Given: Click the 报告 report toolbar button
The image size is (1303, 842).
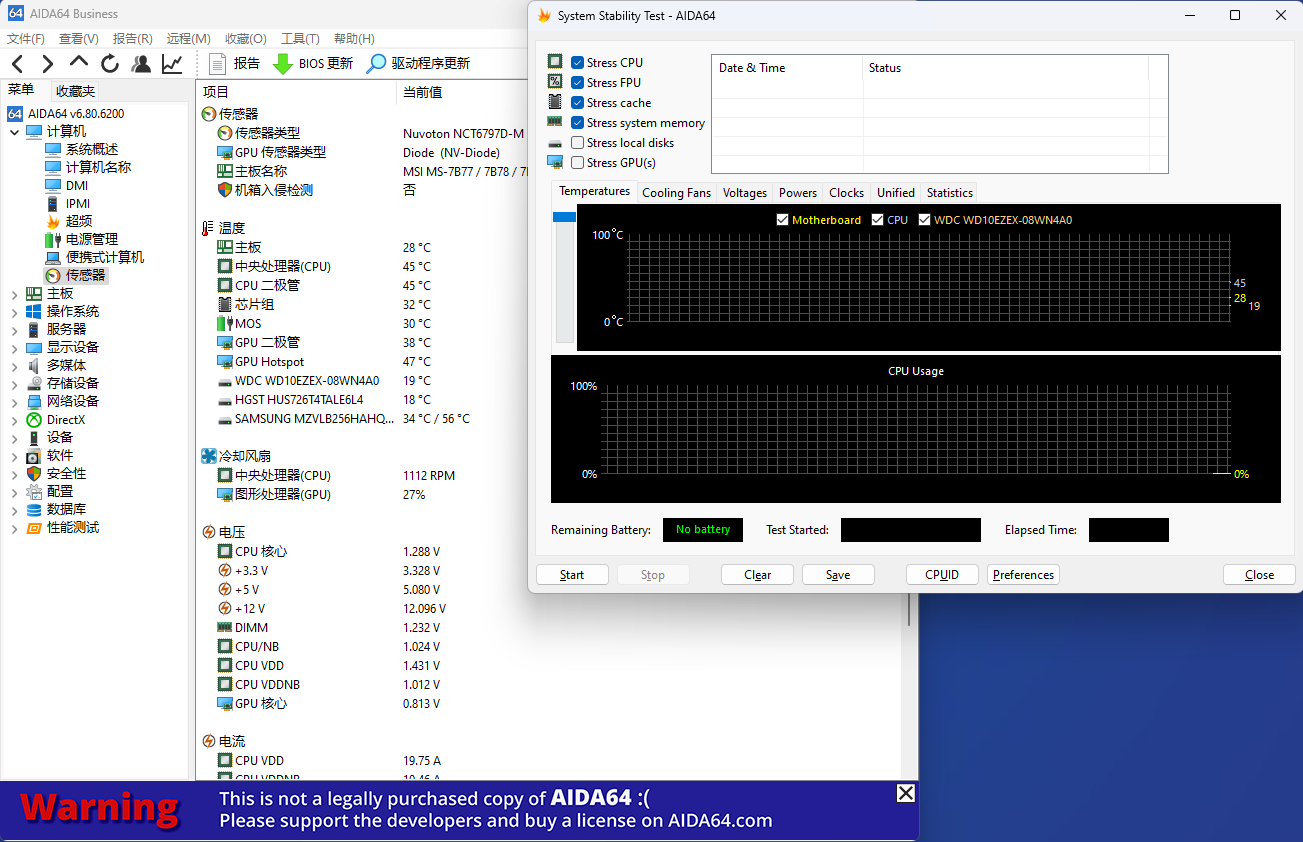Looking at the screenshot, I should (x=234, y=63).
